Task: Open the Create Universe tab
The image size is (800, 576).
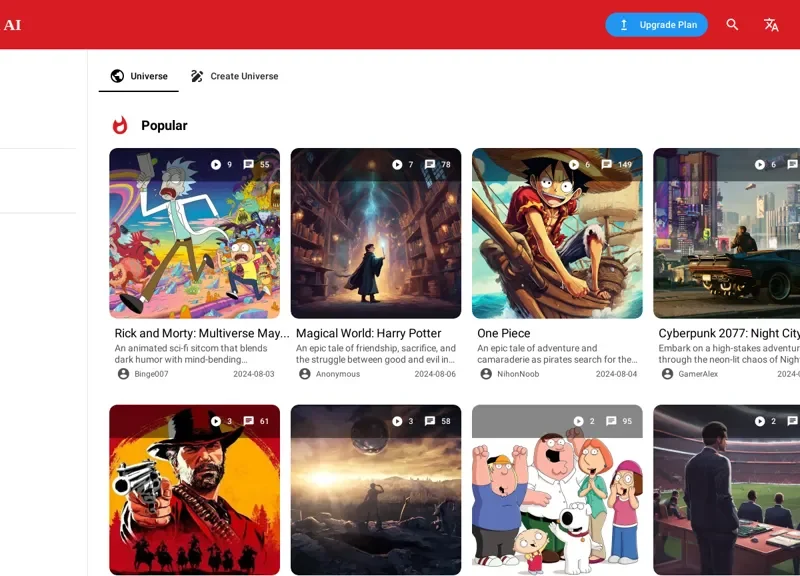Action: [x=234, y=76]
